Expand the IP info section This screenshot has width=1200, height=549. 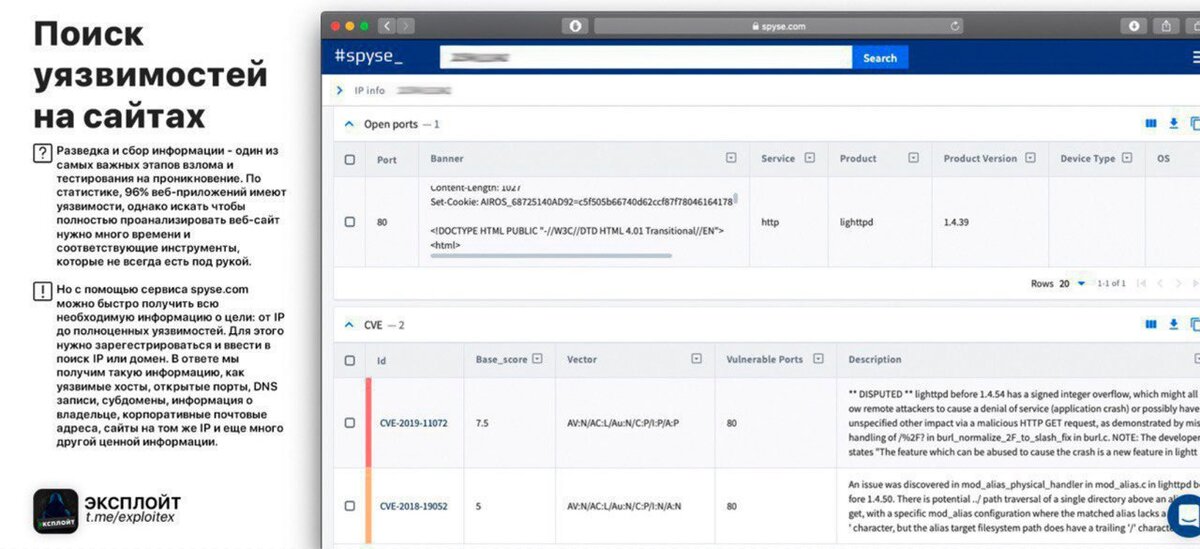coord(340,90)
